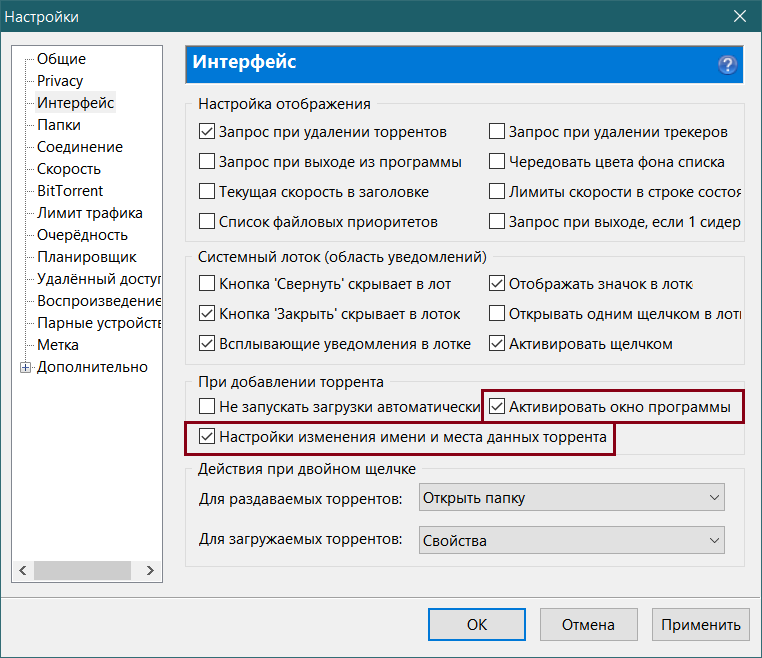Enable Текущая скорость в заголовке
This screenshot has width=762, height=658.
(207, 192)
